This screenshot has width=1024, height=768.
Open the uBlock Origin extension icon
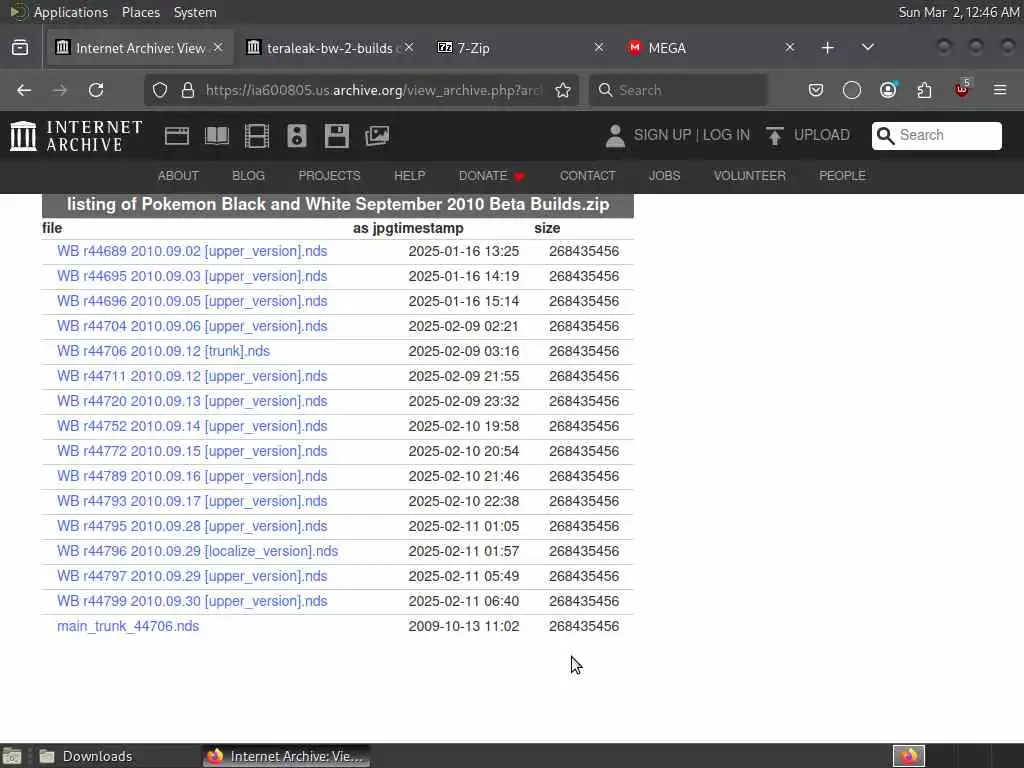coord(962,89)
